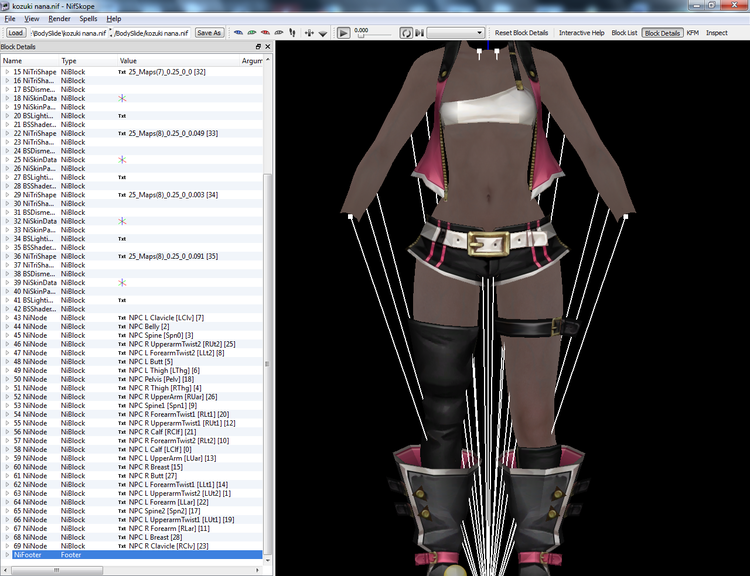Screen dimensions: 750x576
Task: Open the animation sequence dropdown
Action: [455, 33]
